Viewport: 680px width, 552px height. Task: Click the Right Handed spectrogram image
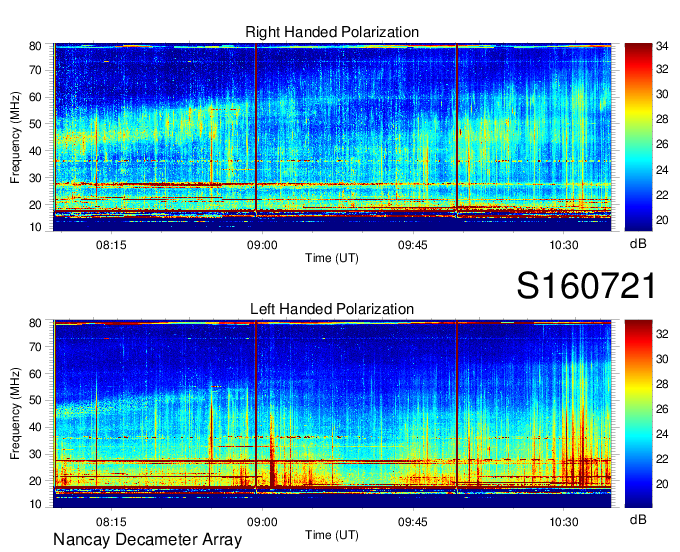332,137
